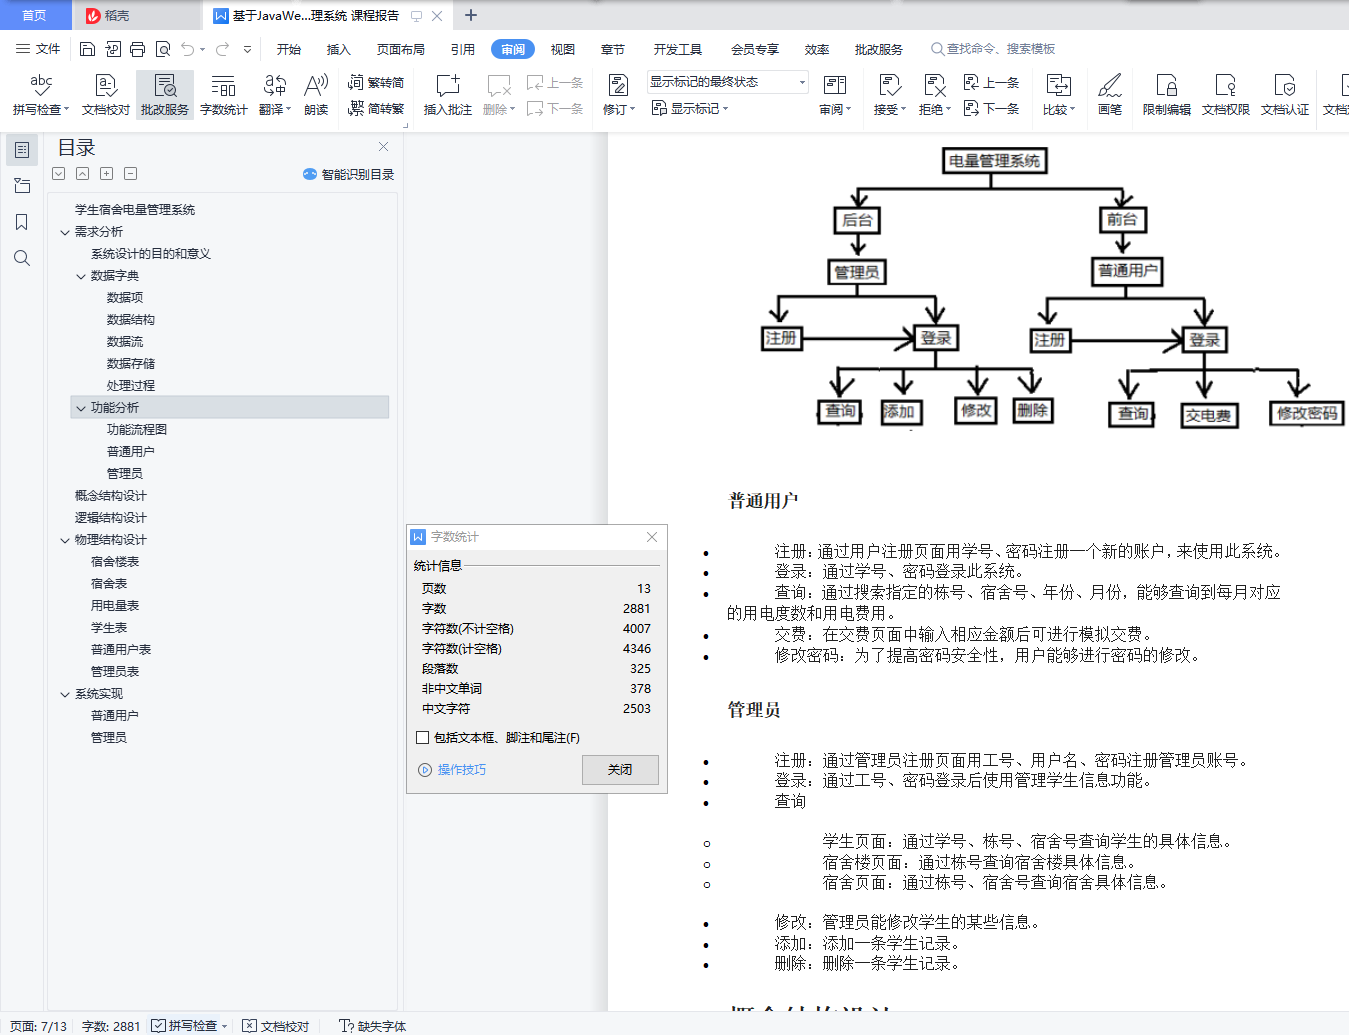Screen dimensions: 1349x1035
Task: Switch to the 开始 ribbon tab
Action: tap(289, 49)
